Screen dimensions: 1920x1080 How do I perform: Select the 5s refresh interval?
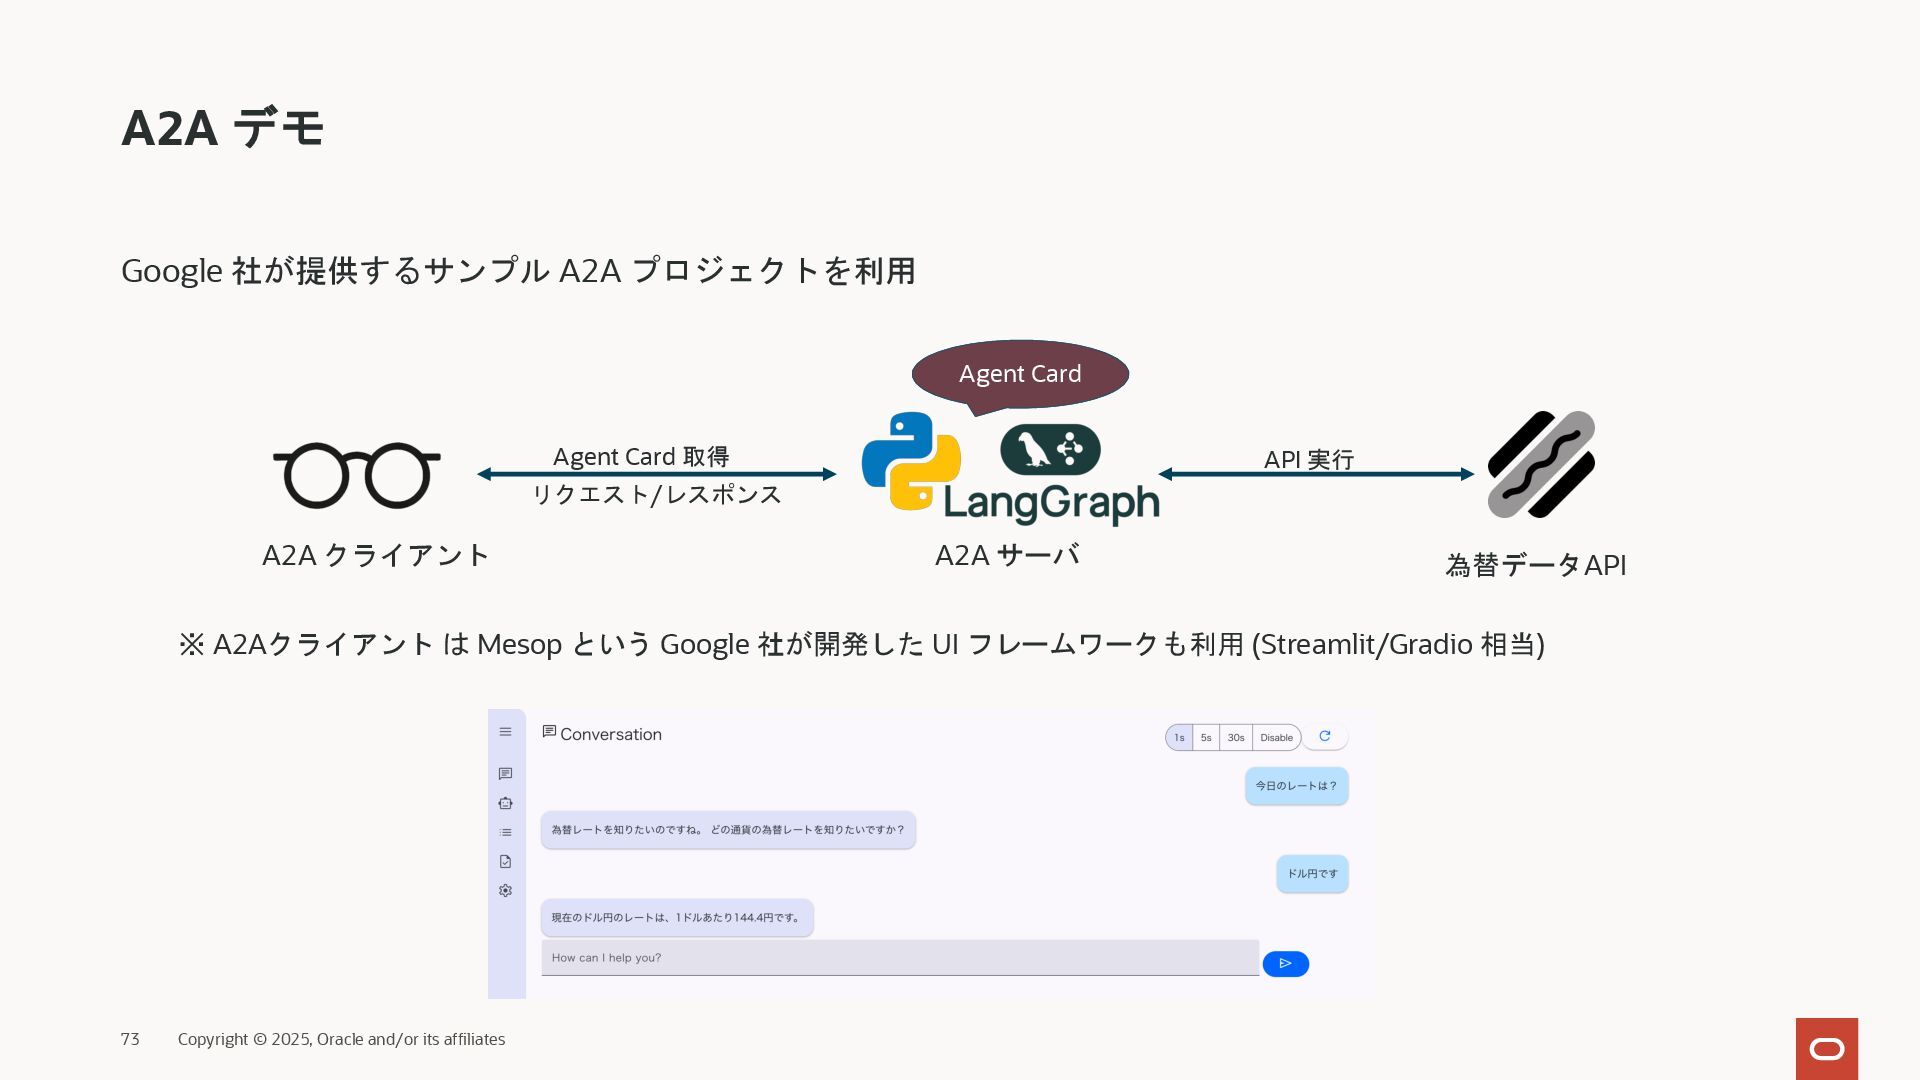click(1206, 738)
